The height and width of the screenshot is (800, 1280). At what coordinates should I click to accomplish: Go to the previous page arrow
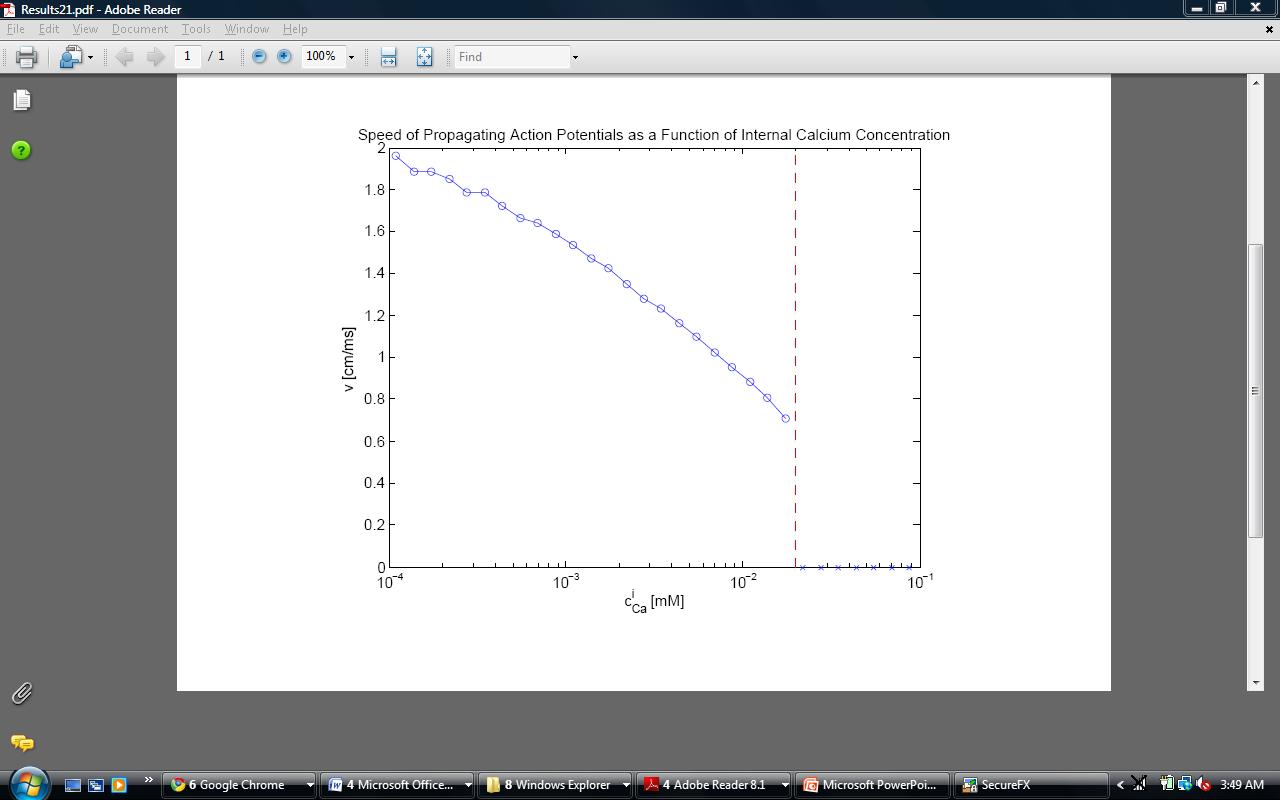(125, 57)
